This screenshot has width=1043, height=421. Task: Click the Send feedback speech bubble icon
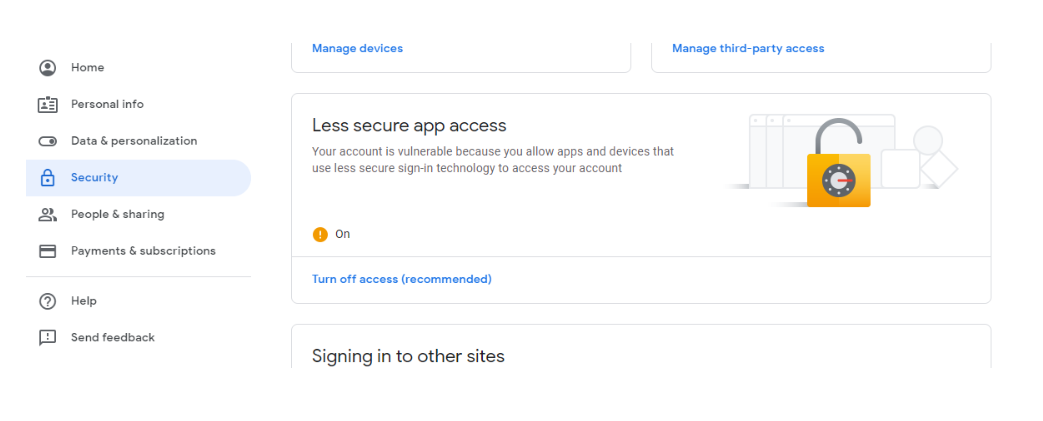click(x=47, y=338)
